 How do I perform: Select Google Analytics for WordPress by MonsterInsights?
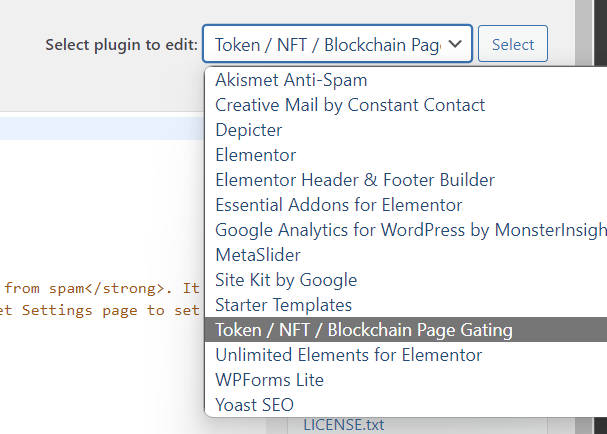coord(406,230)
